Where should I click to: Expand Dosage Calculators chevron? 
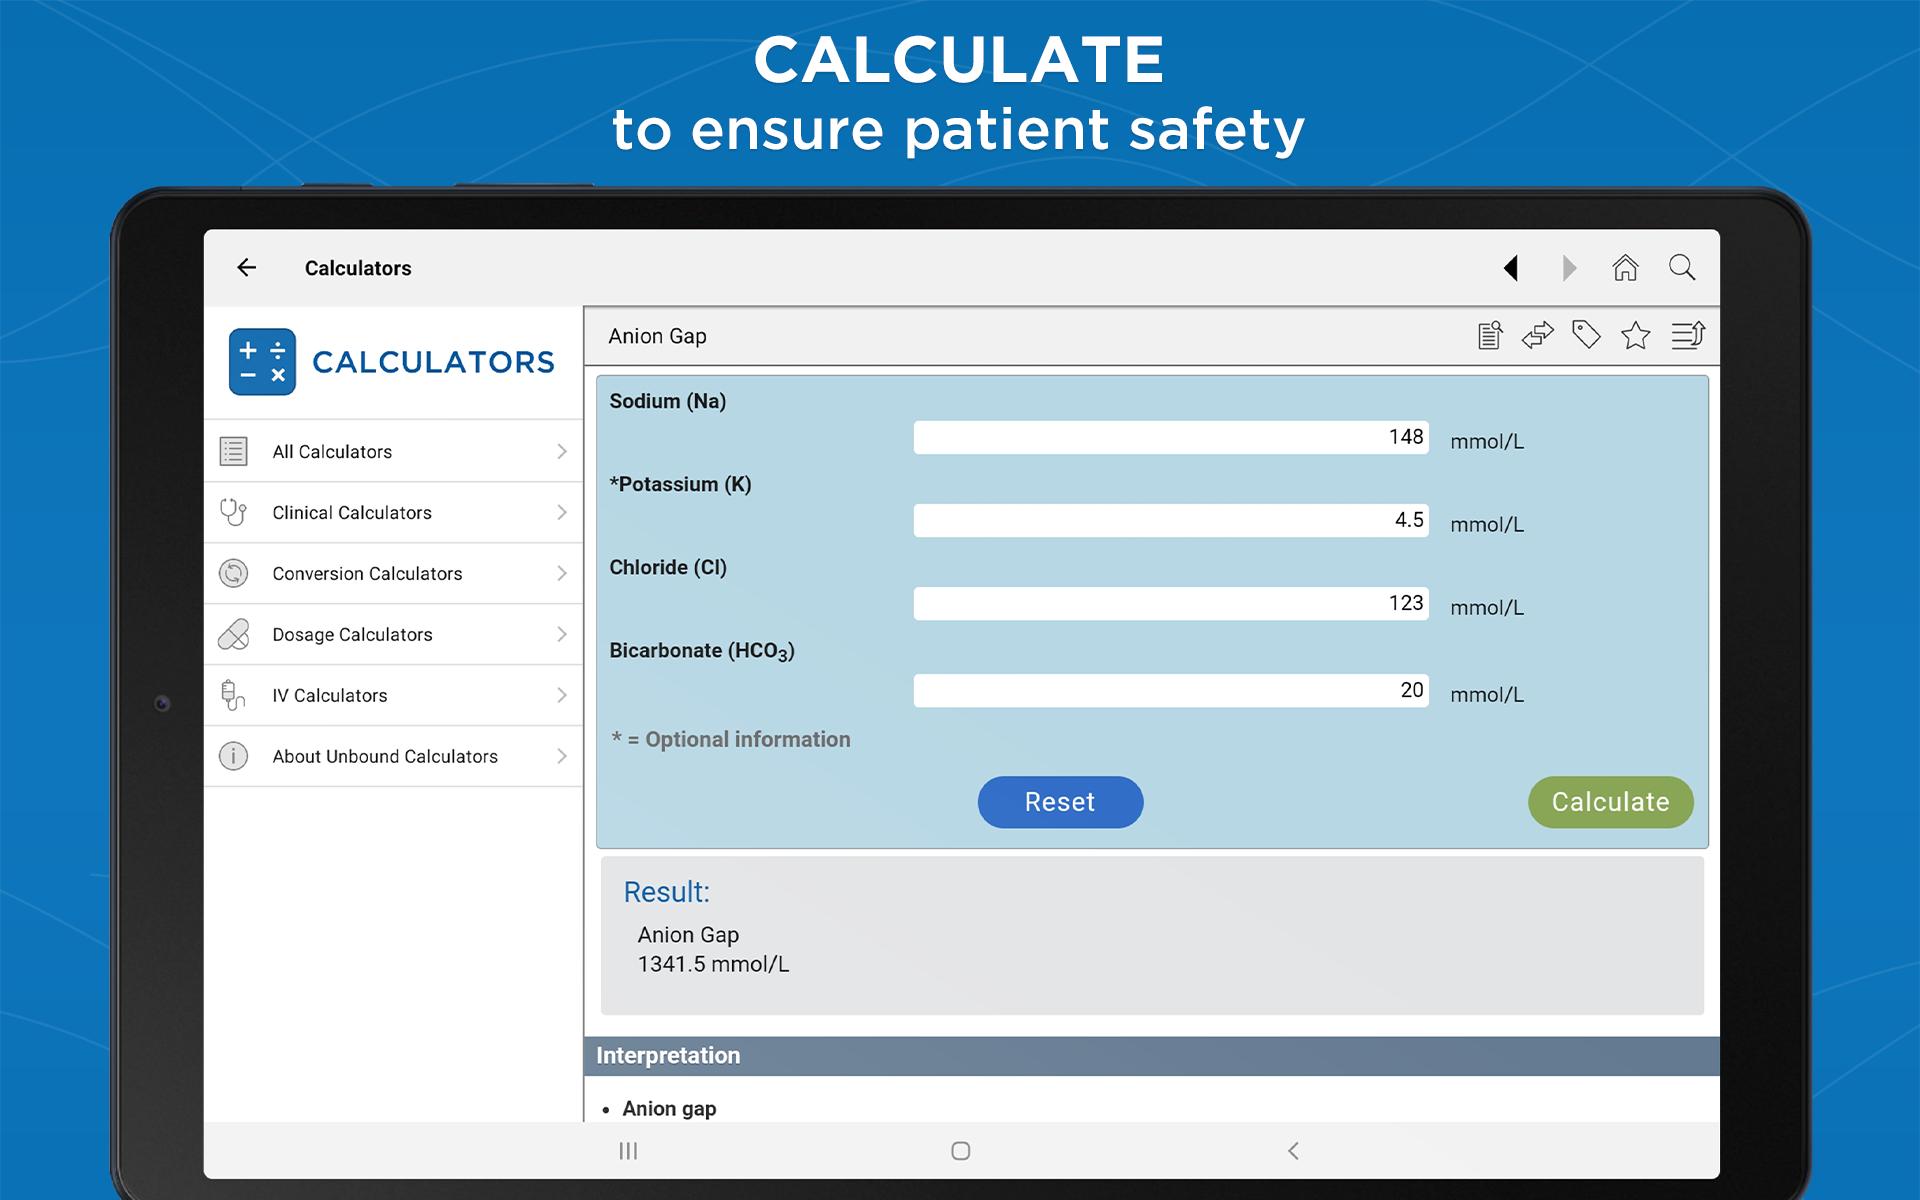coord(562,634)
